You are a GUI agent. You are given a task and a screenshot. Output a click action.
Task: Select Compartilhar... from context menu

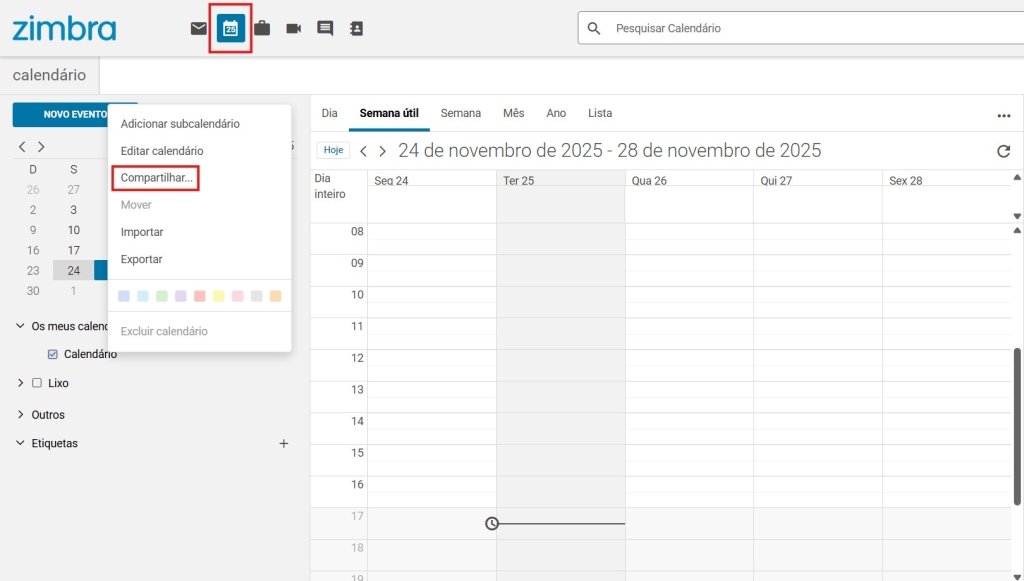(x=156, y=178)
